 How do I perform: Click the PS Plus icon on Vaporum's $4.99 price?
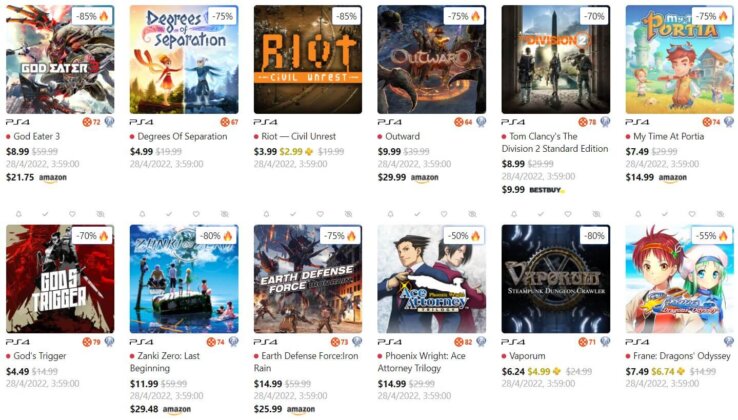click(x=557, y=372)
